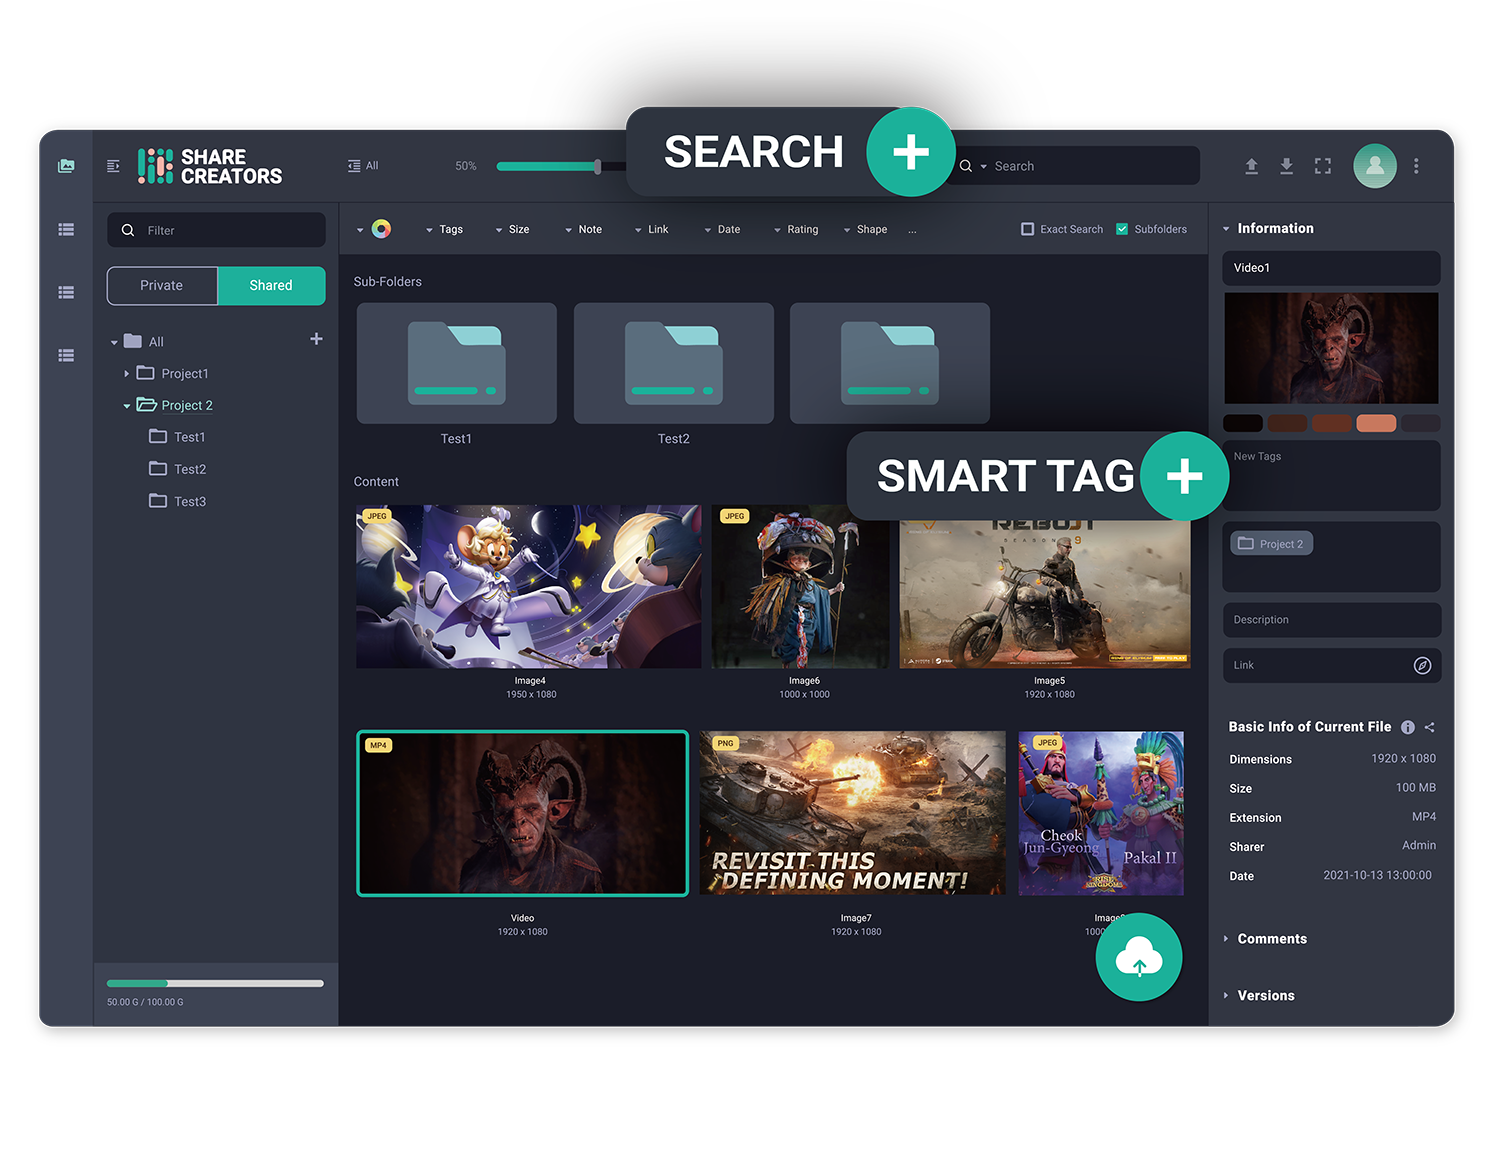This screenshot has width=1500, height=1154.
Task: Select the Test3 folder in tree
Action: (177, 501)
